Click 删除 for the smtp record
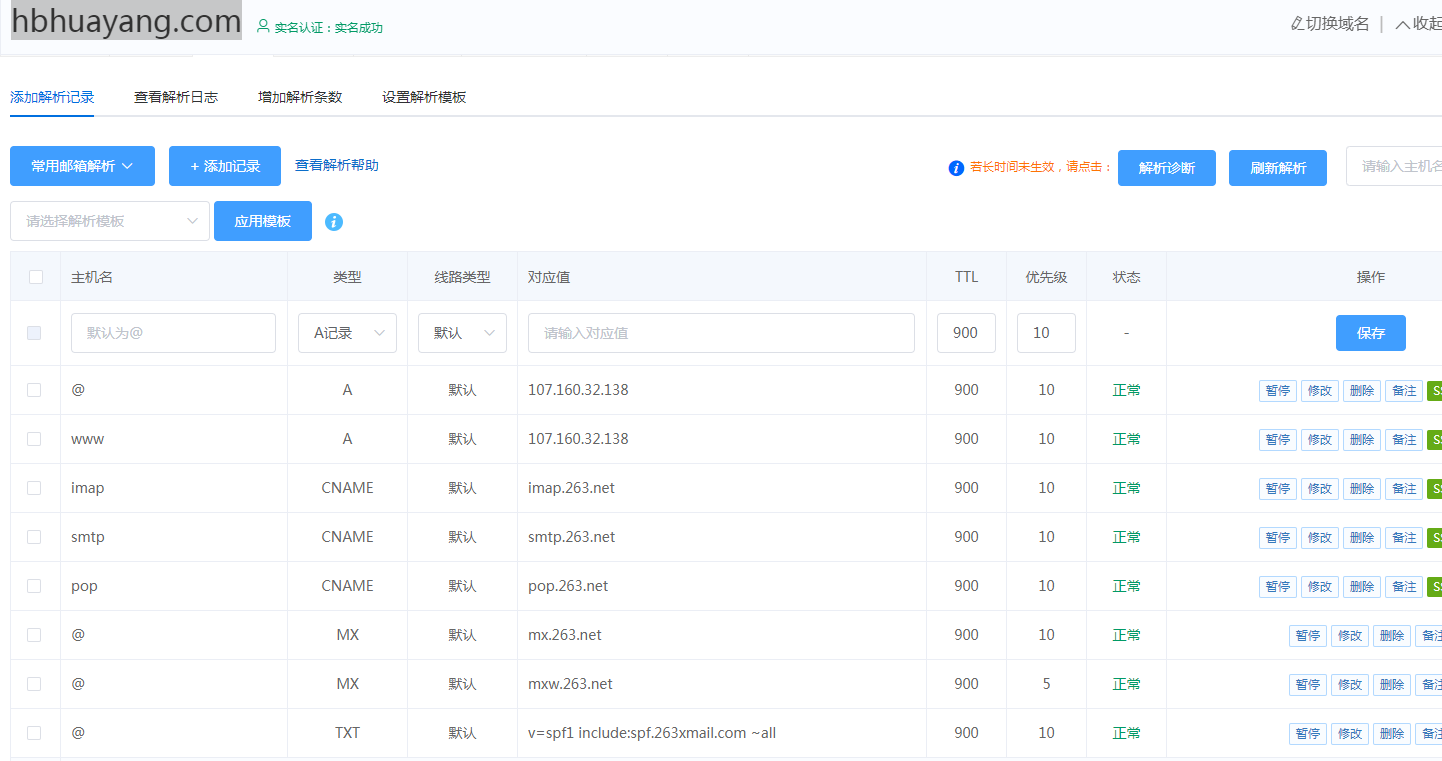The width and height of the screenshot is (1442, 761). 1361,538
